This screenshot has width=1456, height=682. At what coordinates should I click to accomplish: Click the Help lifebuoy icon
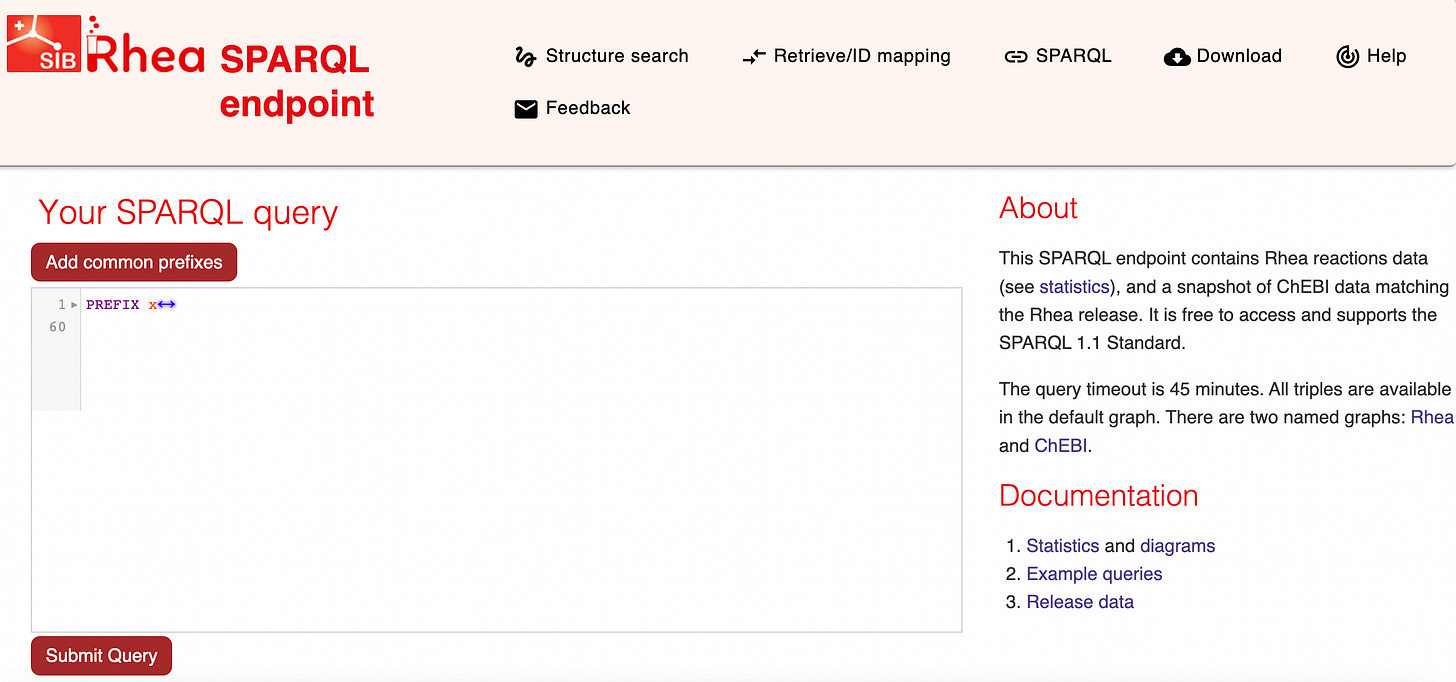click(x=1347, y=57)
